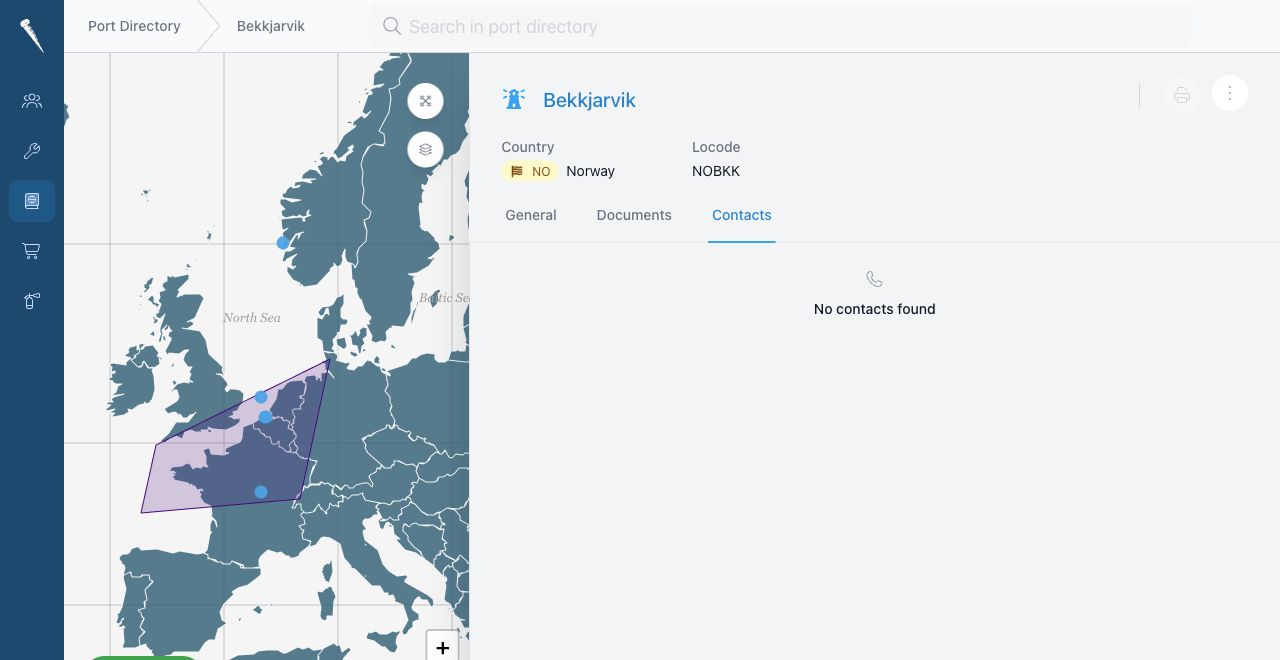Open the three-dot more options menu
Screen dimensions: 1280x660
[x=1230, y=93]
